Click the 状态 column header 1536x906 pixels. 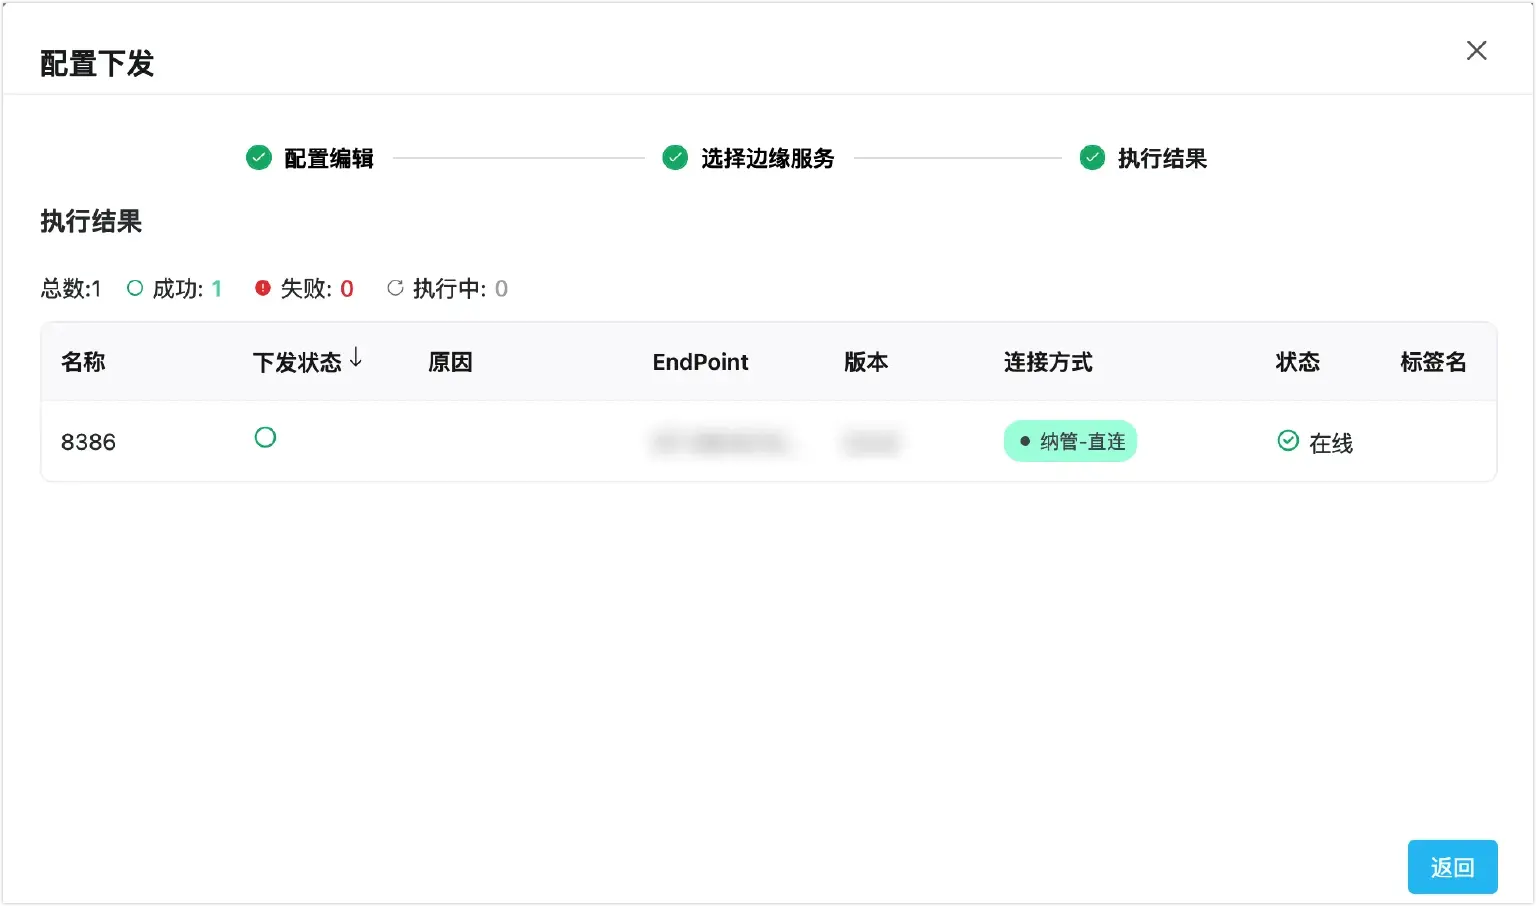(x=1298, y=362)
